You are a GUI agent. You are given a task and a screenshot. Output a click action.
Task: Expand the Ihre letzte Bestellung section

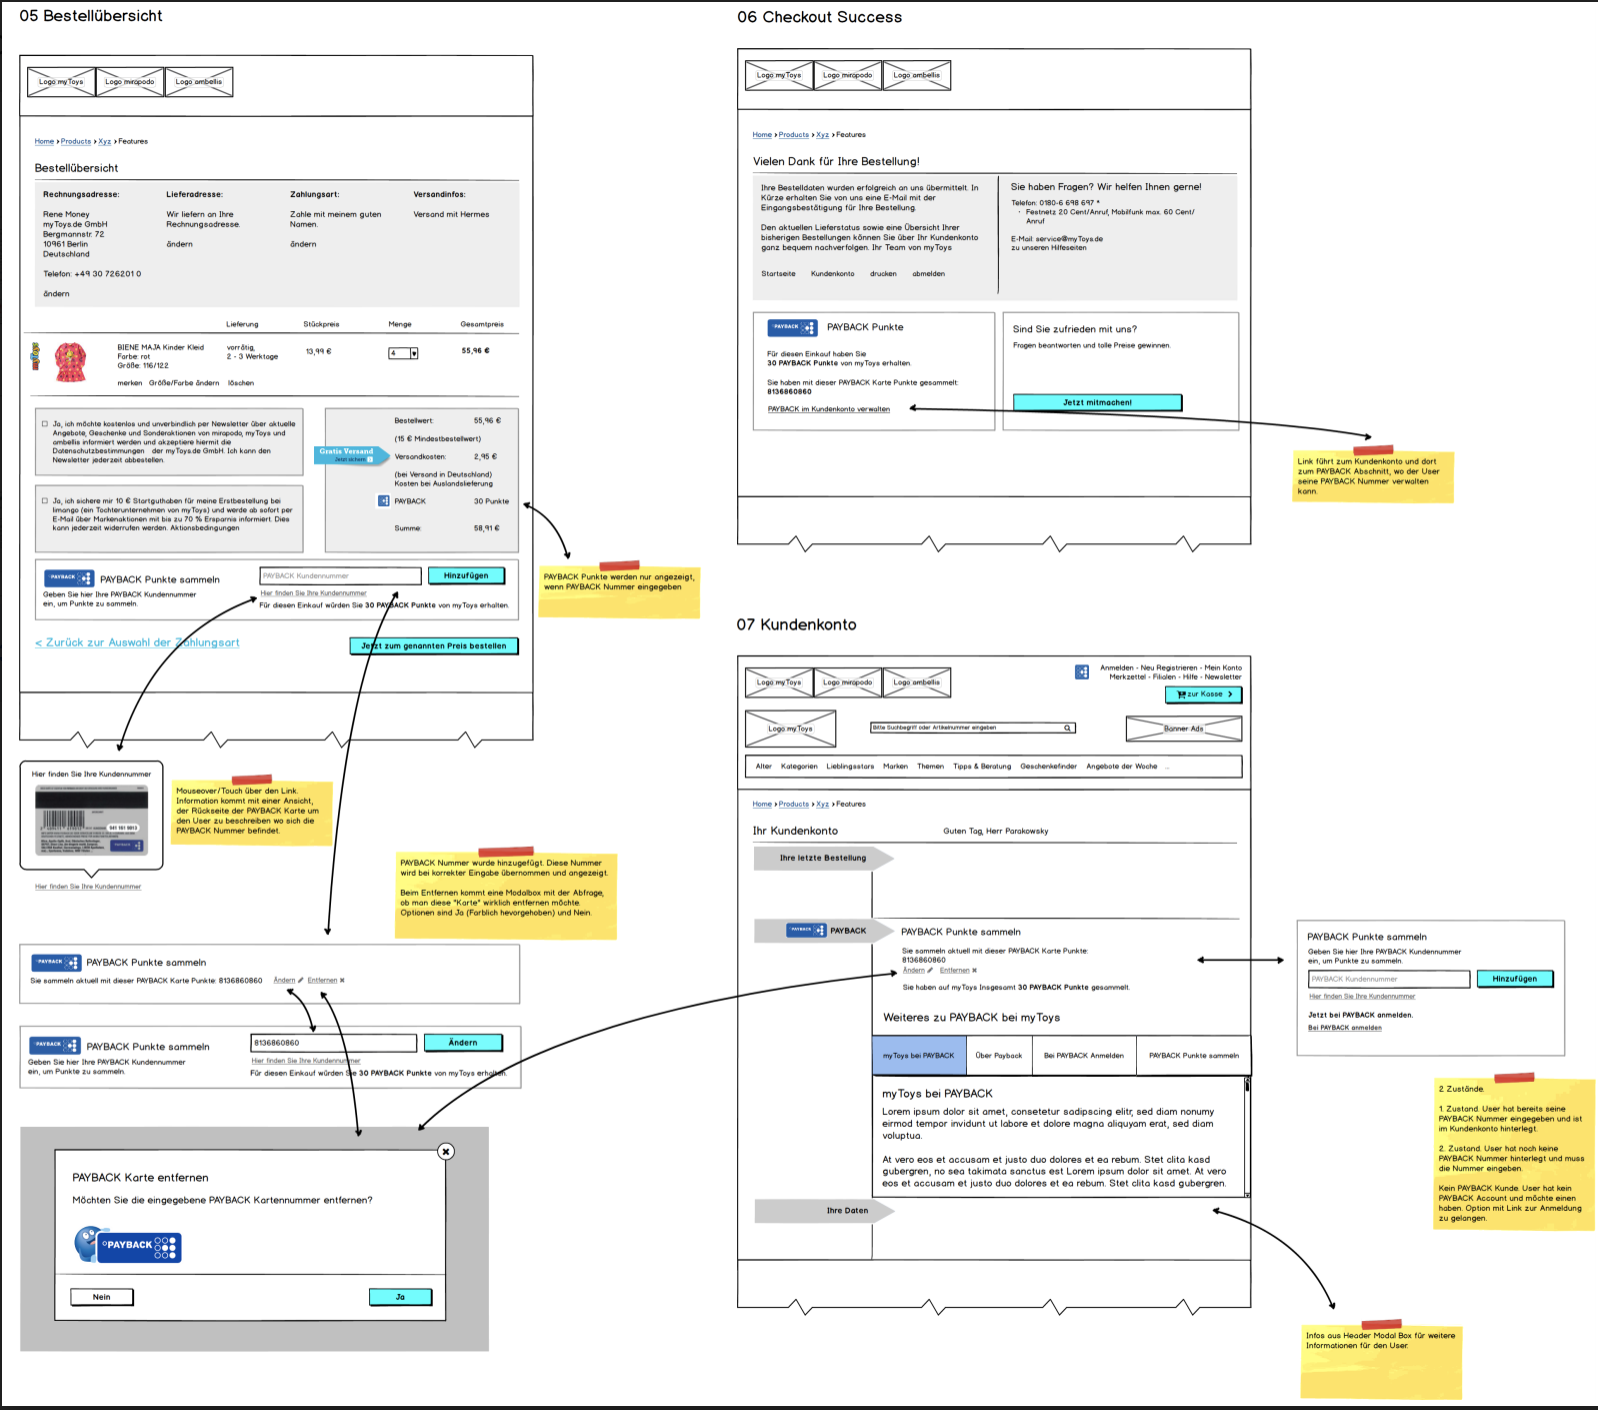click(823, 858)
